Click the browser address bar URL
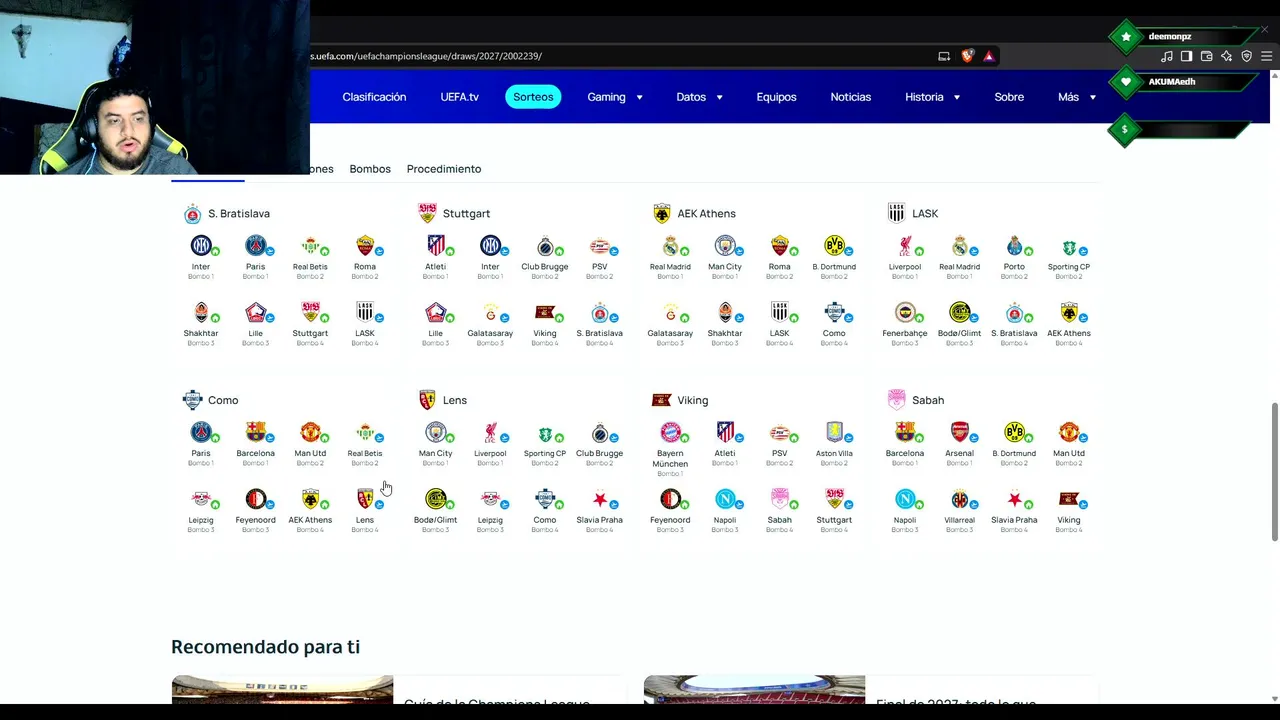The image size is (1280, 720). [426, 56]
